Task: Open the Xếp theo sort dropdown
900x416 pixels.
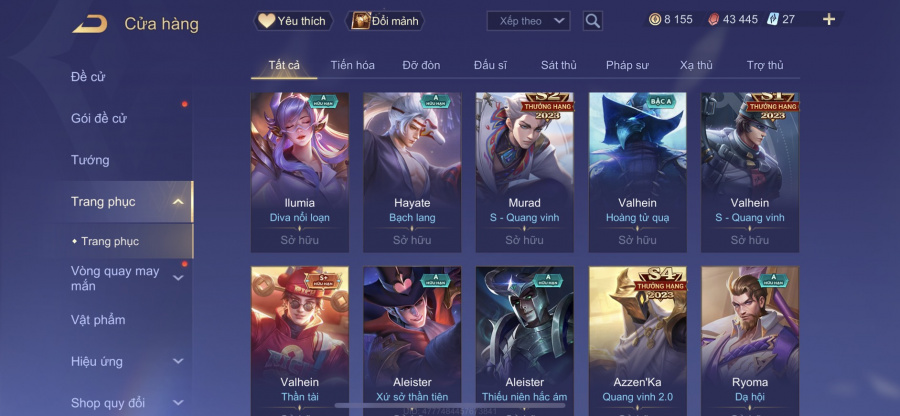Action: point(528,21)
